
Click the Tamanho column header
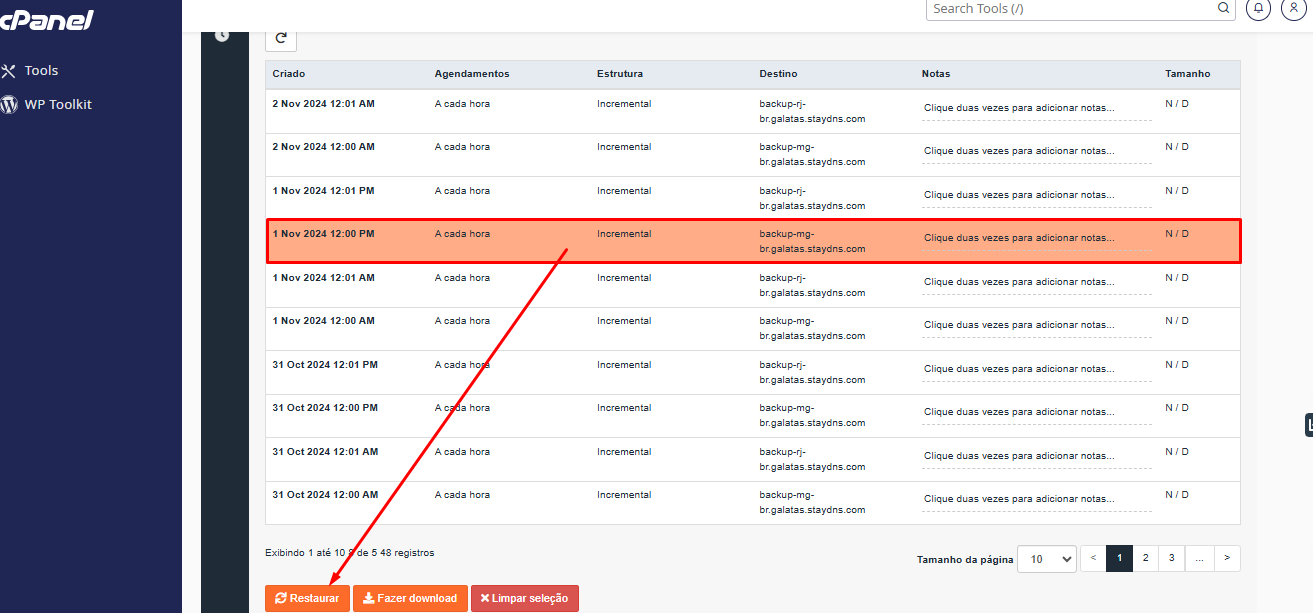click(x=1187, y=74)
